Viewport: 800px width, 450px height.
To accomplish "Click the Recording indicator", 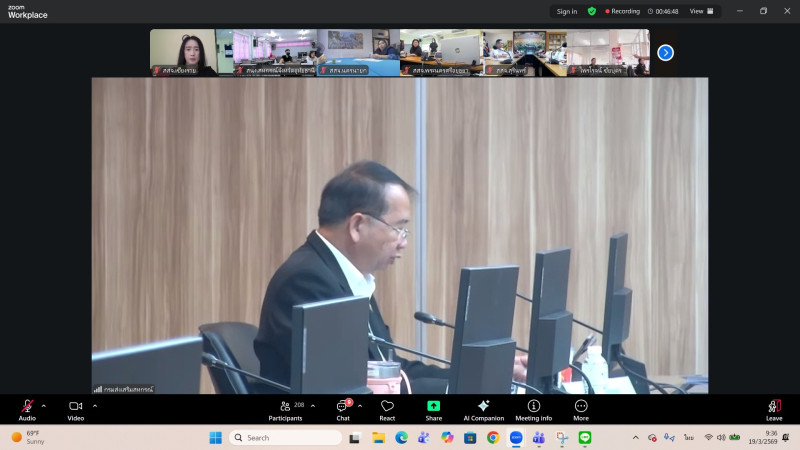I will click(x=623, y=11).
